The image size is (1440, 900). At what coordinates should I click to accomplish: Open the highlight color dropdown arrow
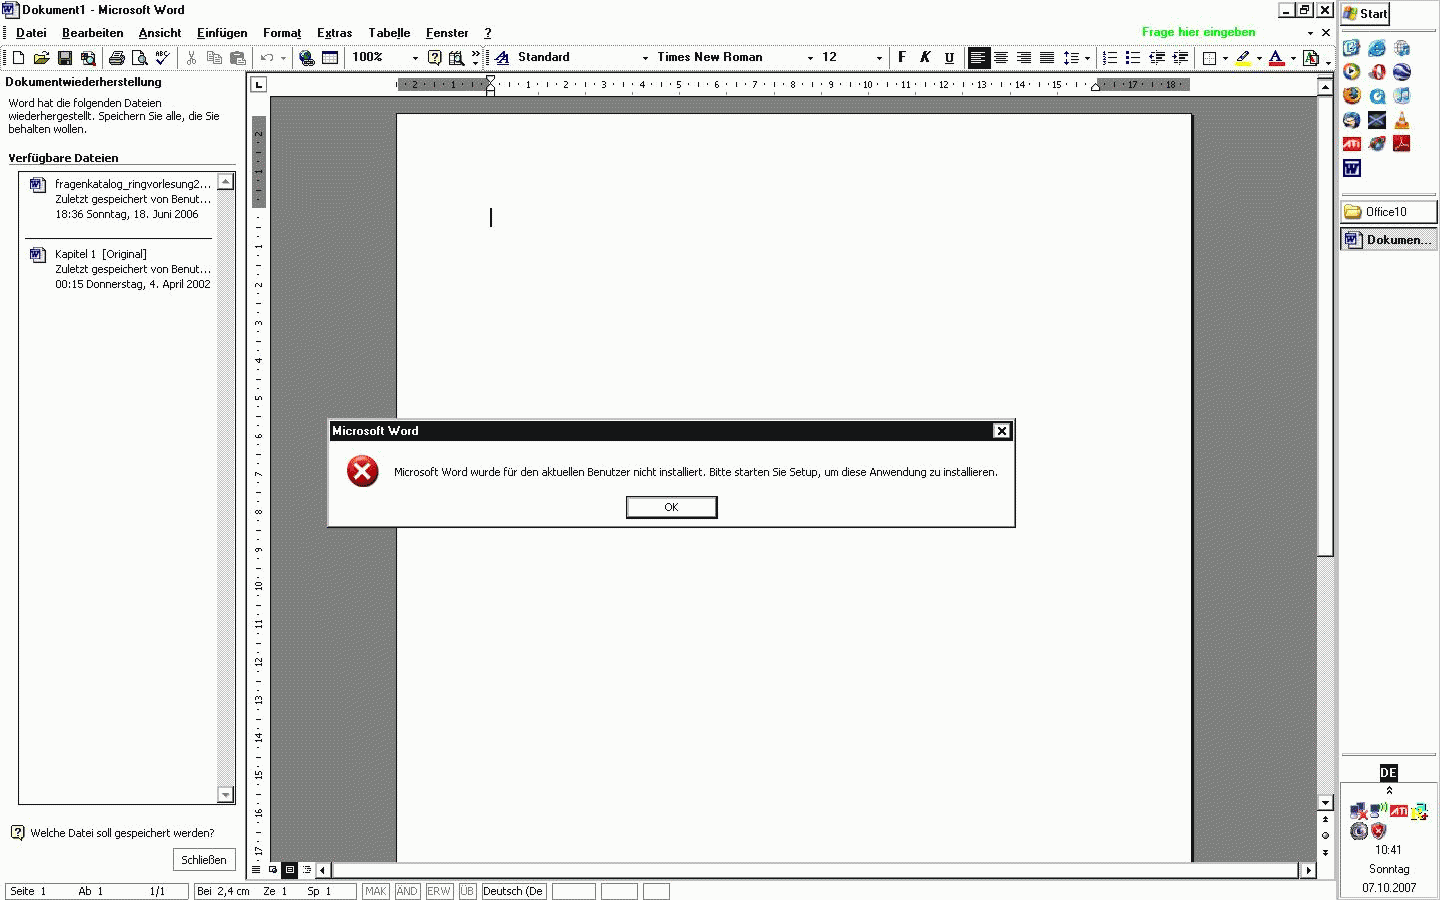[1259, 58]
